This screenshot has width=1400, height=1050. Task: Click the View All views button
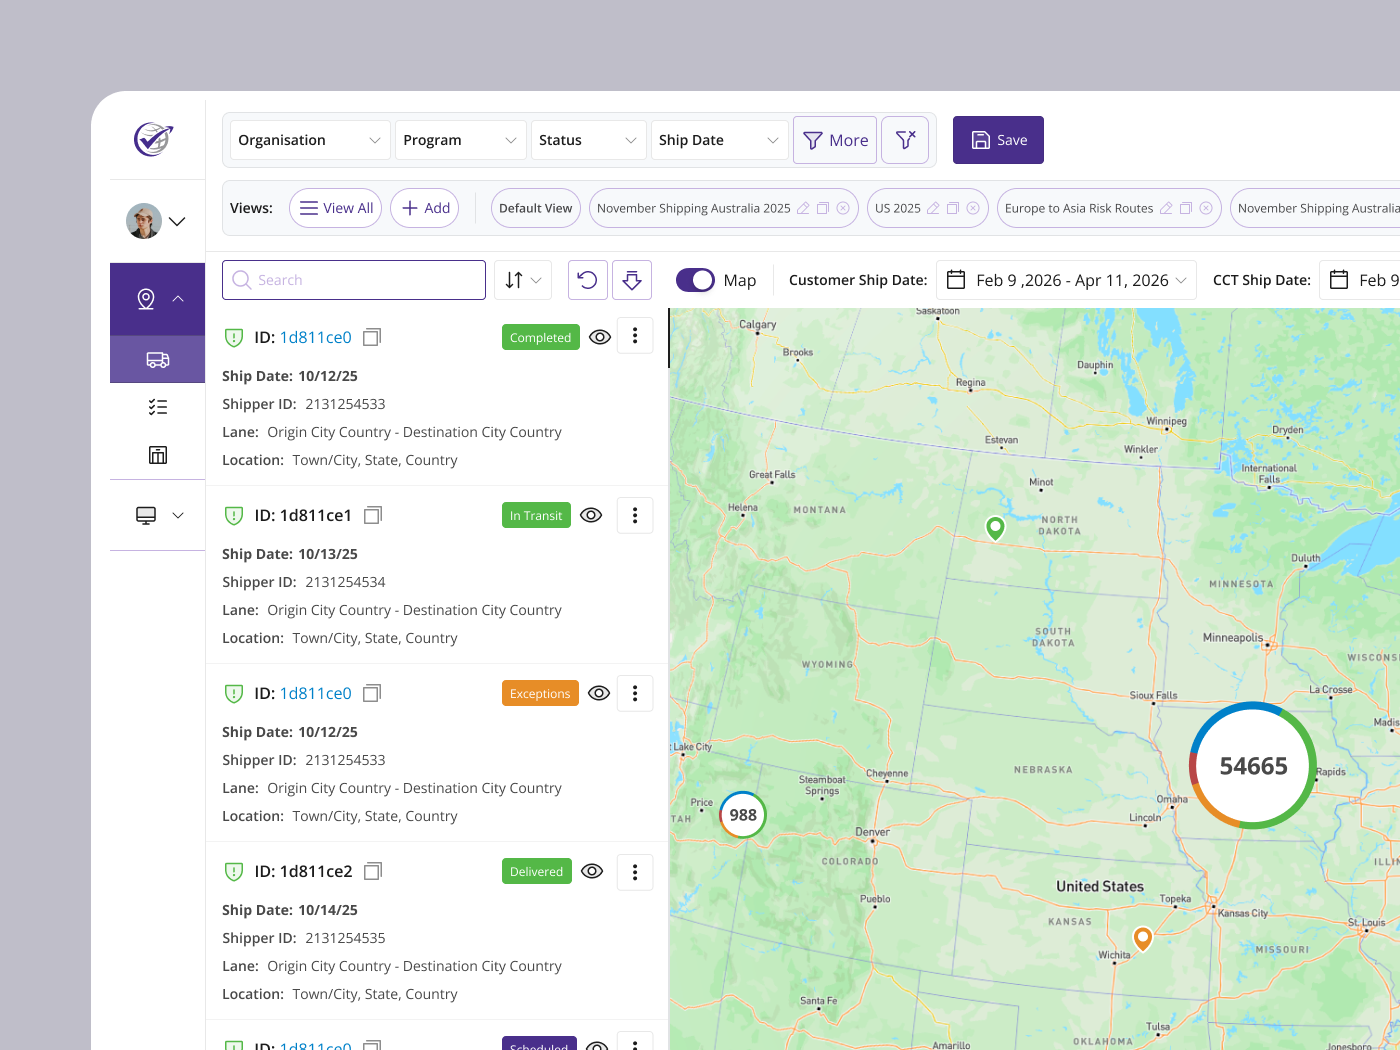tap(336, 208)
